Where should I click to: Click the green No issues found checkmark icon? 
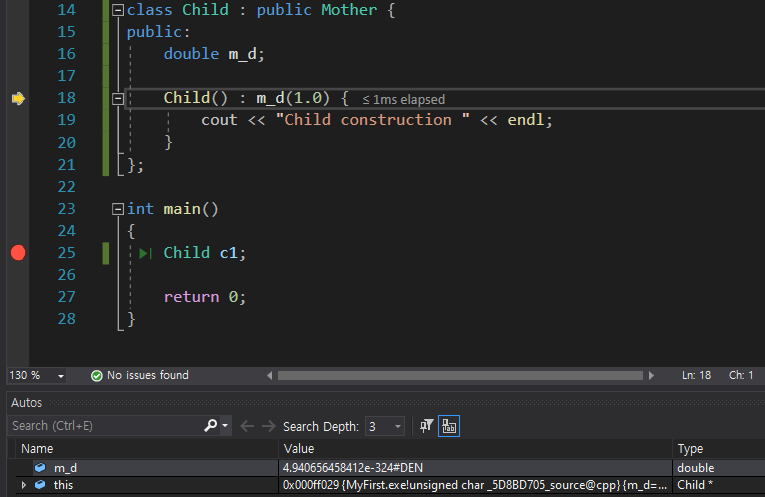click(x=97, y=376)
